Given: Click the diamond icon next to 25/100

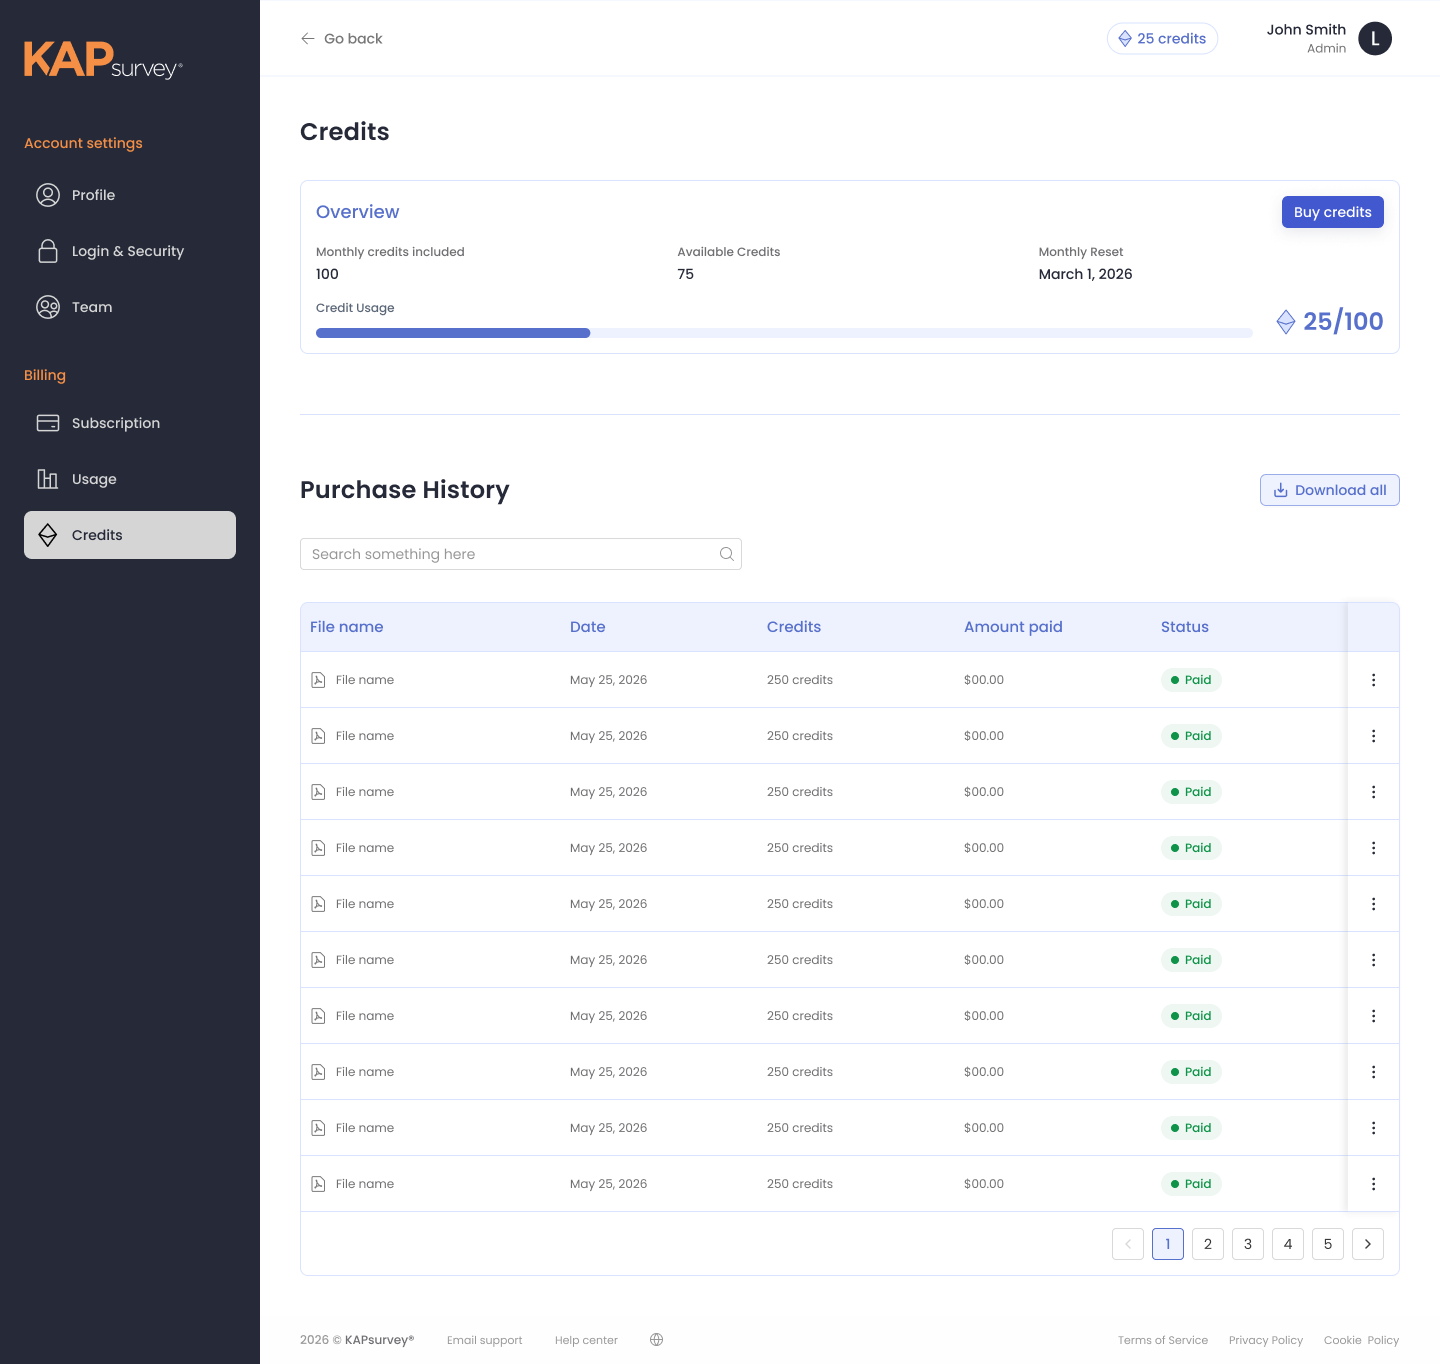Looking at the screenshot, I should 1286,322.
